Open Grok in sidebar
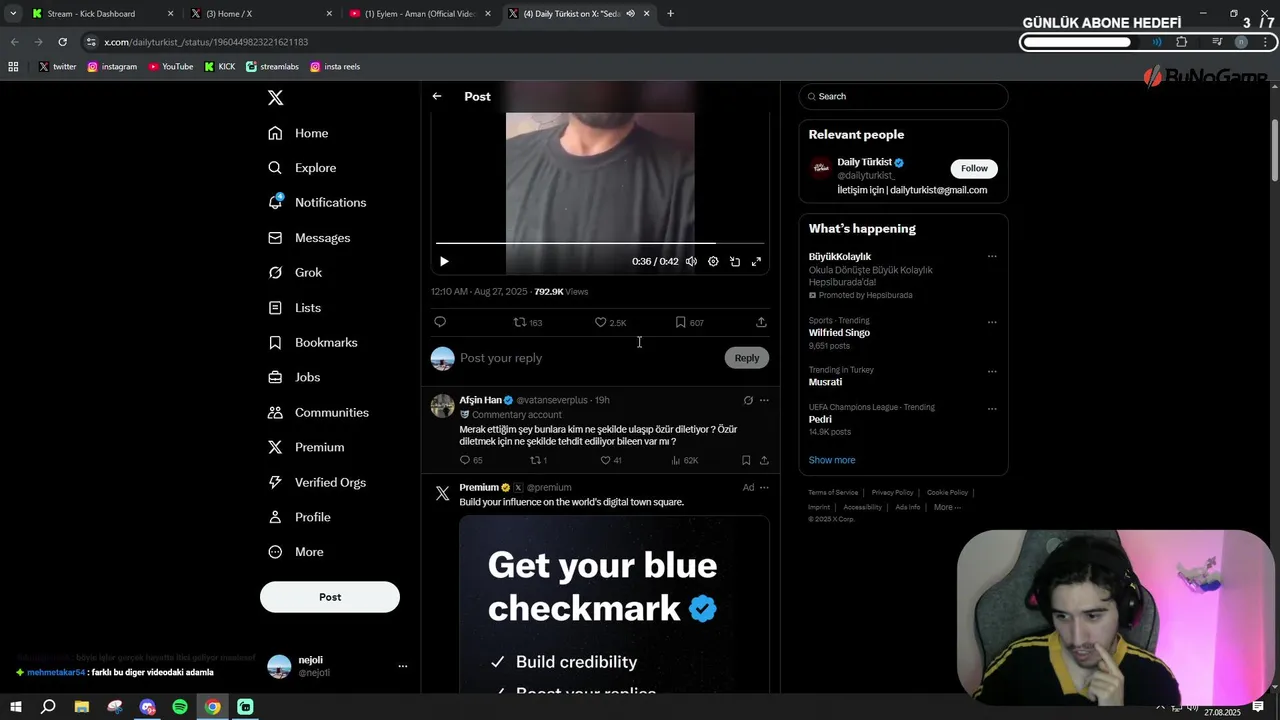 coord(296,272)
